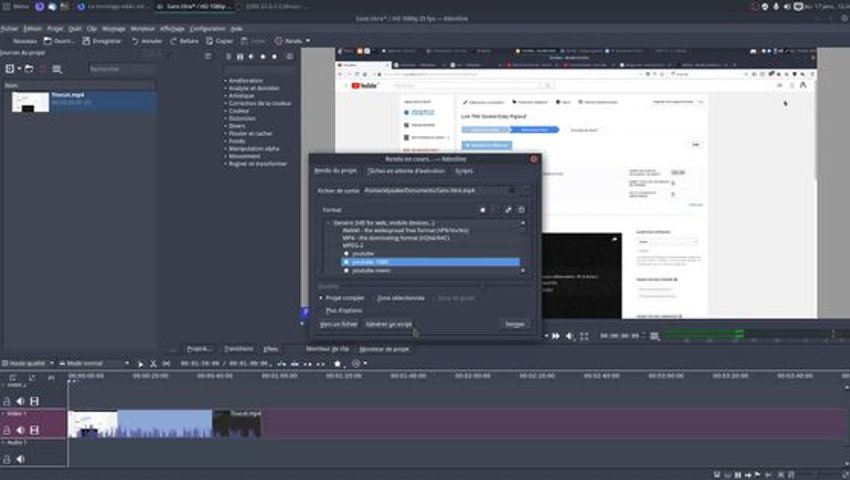The height and width of the screenshot is (480, 850).
Task: Select Zone sélectionnée radio option in render dialog
Action: pos(397,298)
